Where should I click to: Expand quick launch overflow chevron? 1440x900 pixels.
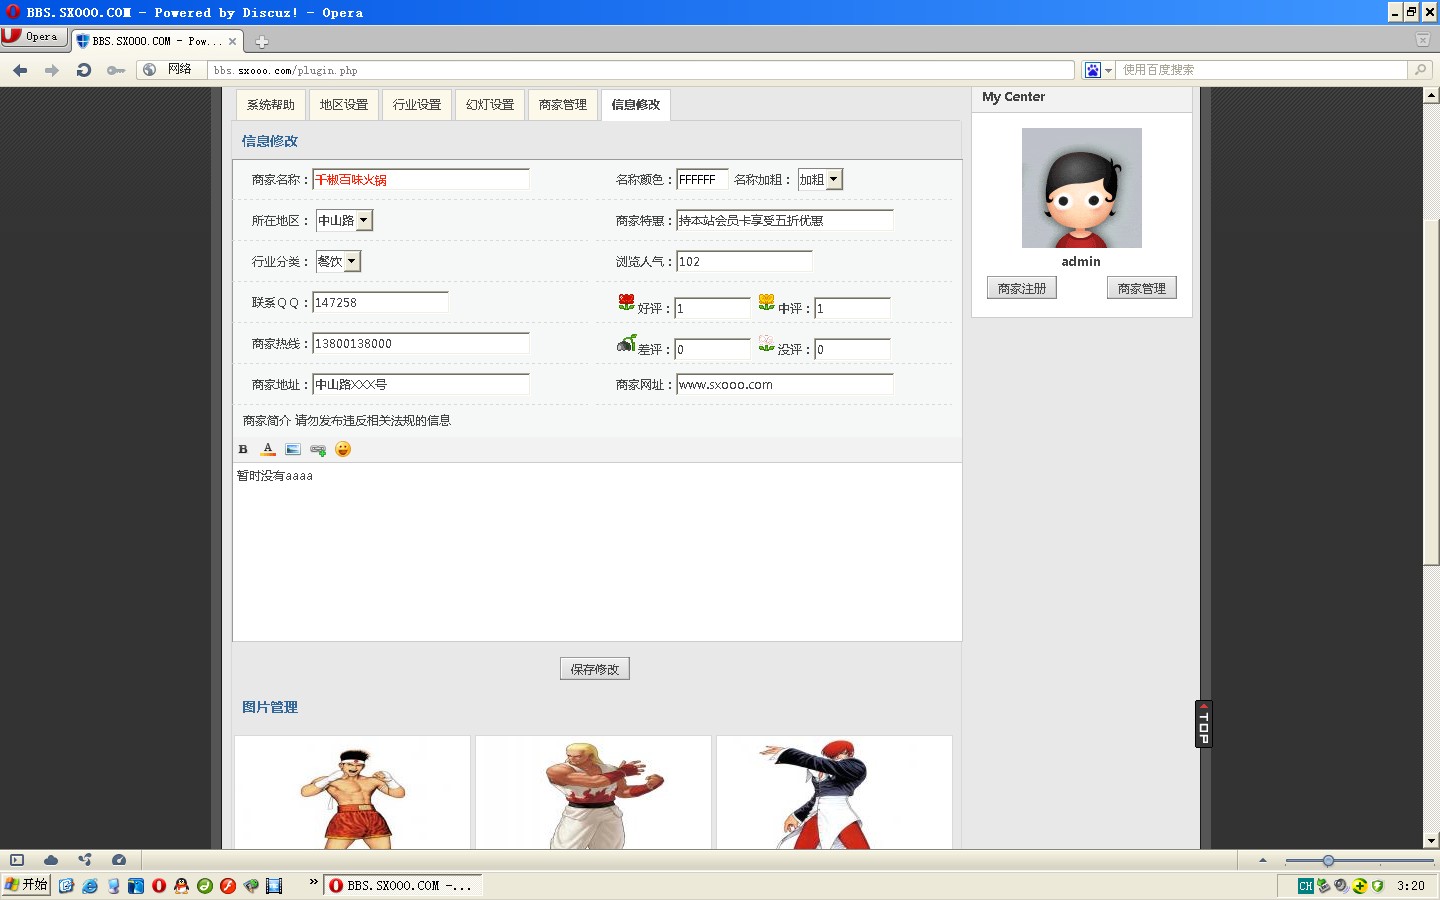point(314,882)
